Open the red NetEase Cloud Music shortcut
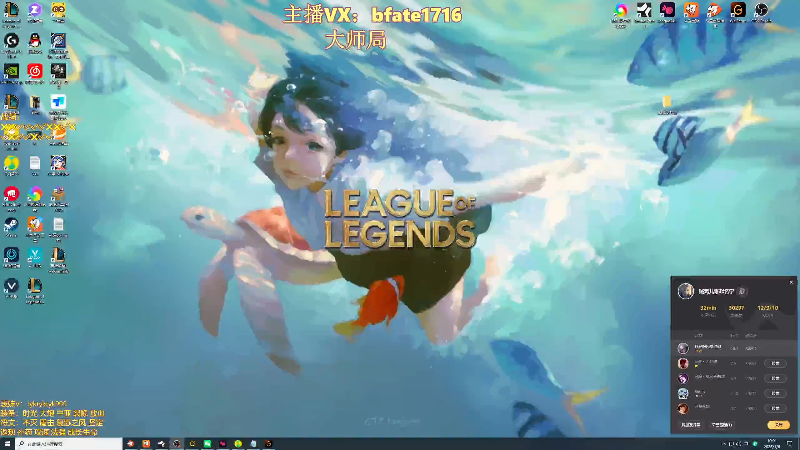 (x=35, y=71)
